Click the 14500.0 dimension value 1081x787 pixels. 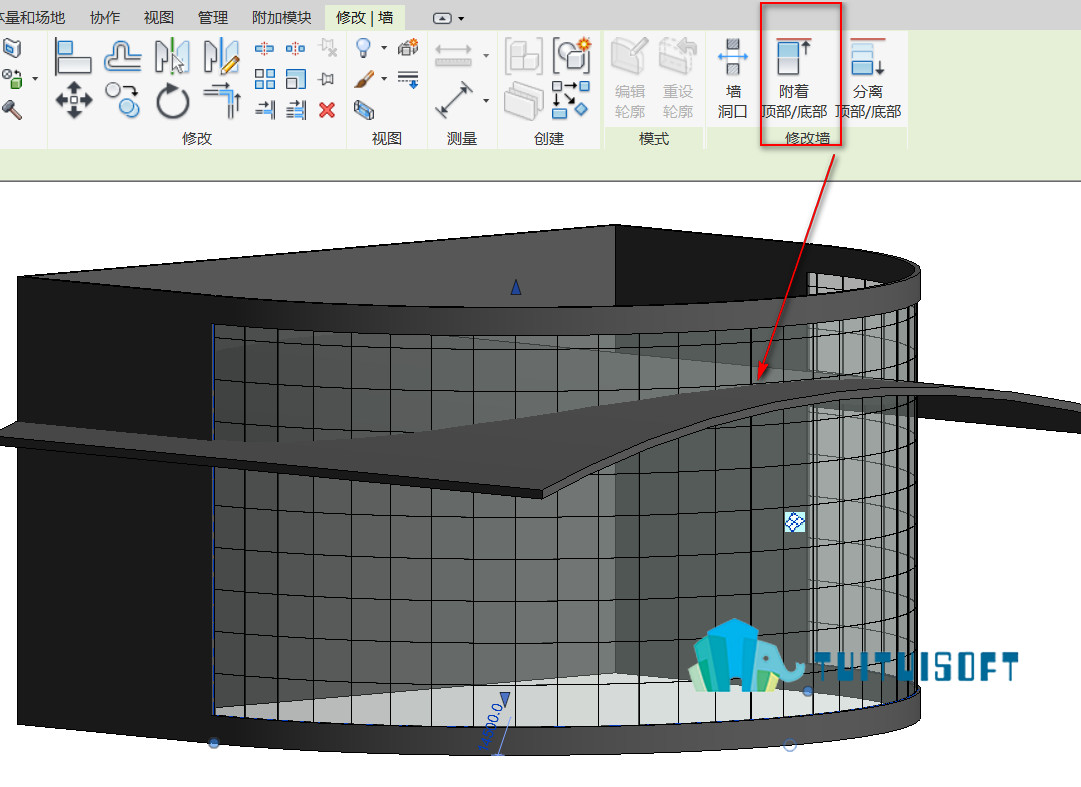(x=490, y=726)
